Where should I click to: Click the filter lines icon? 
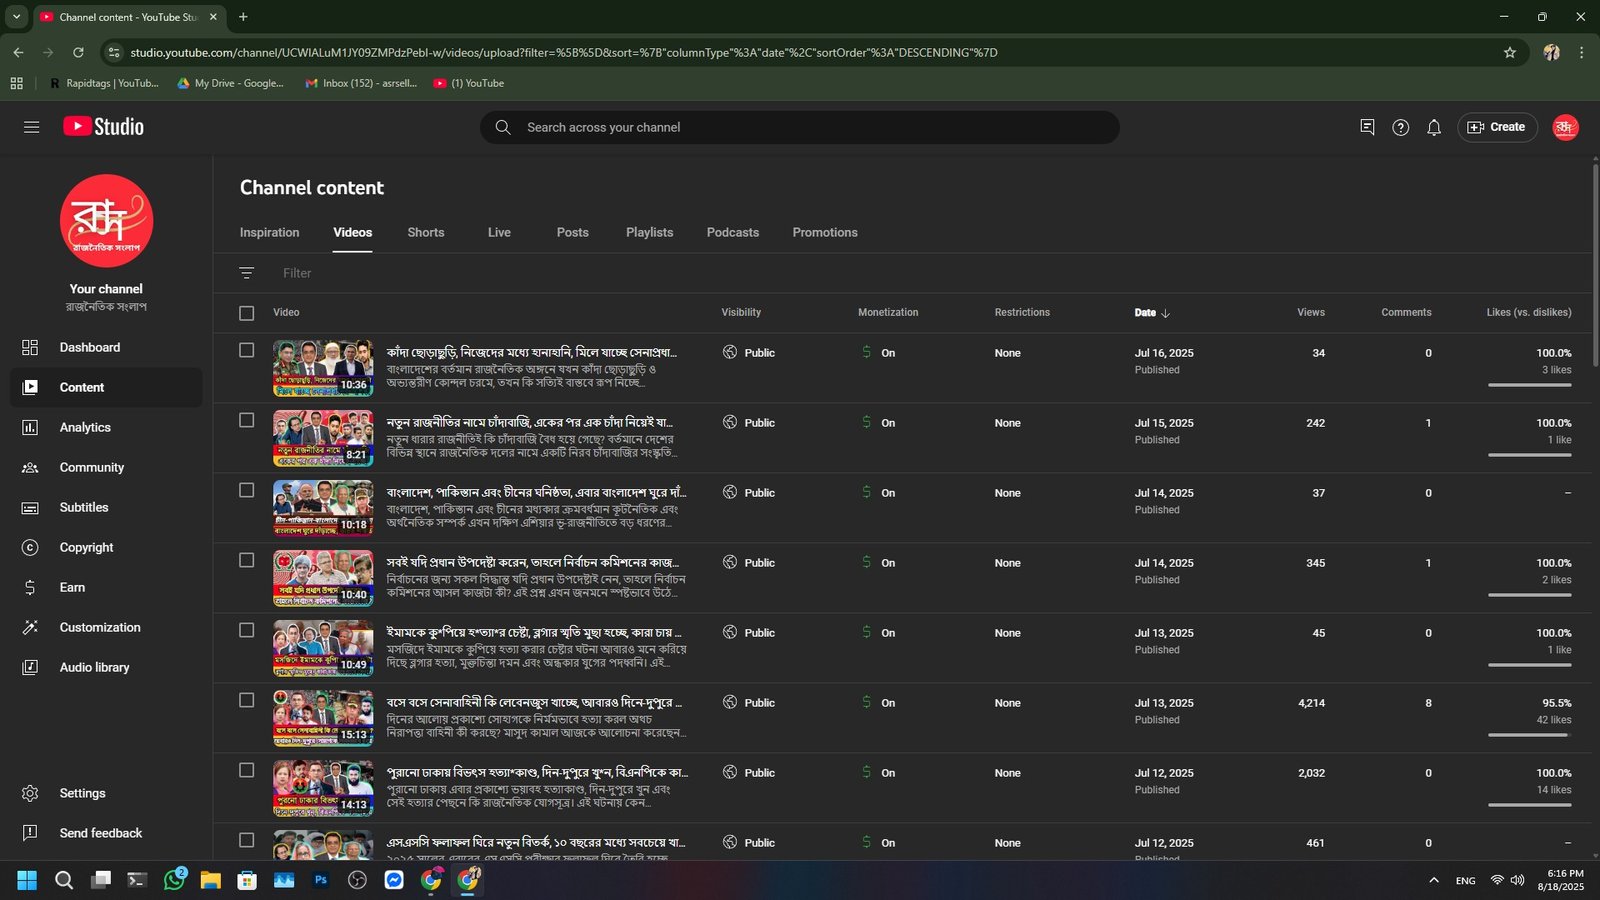(247, 273)
